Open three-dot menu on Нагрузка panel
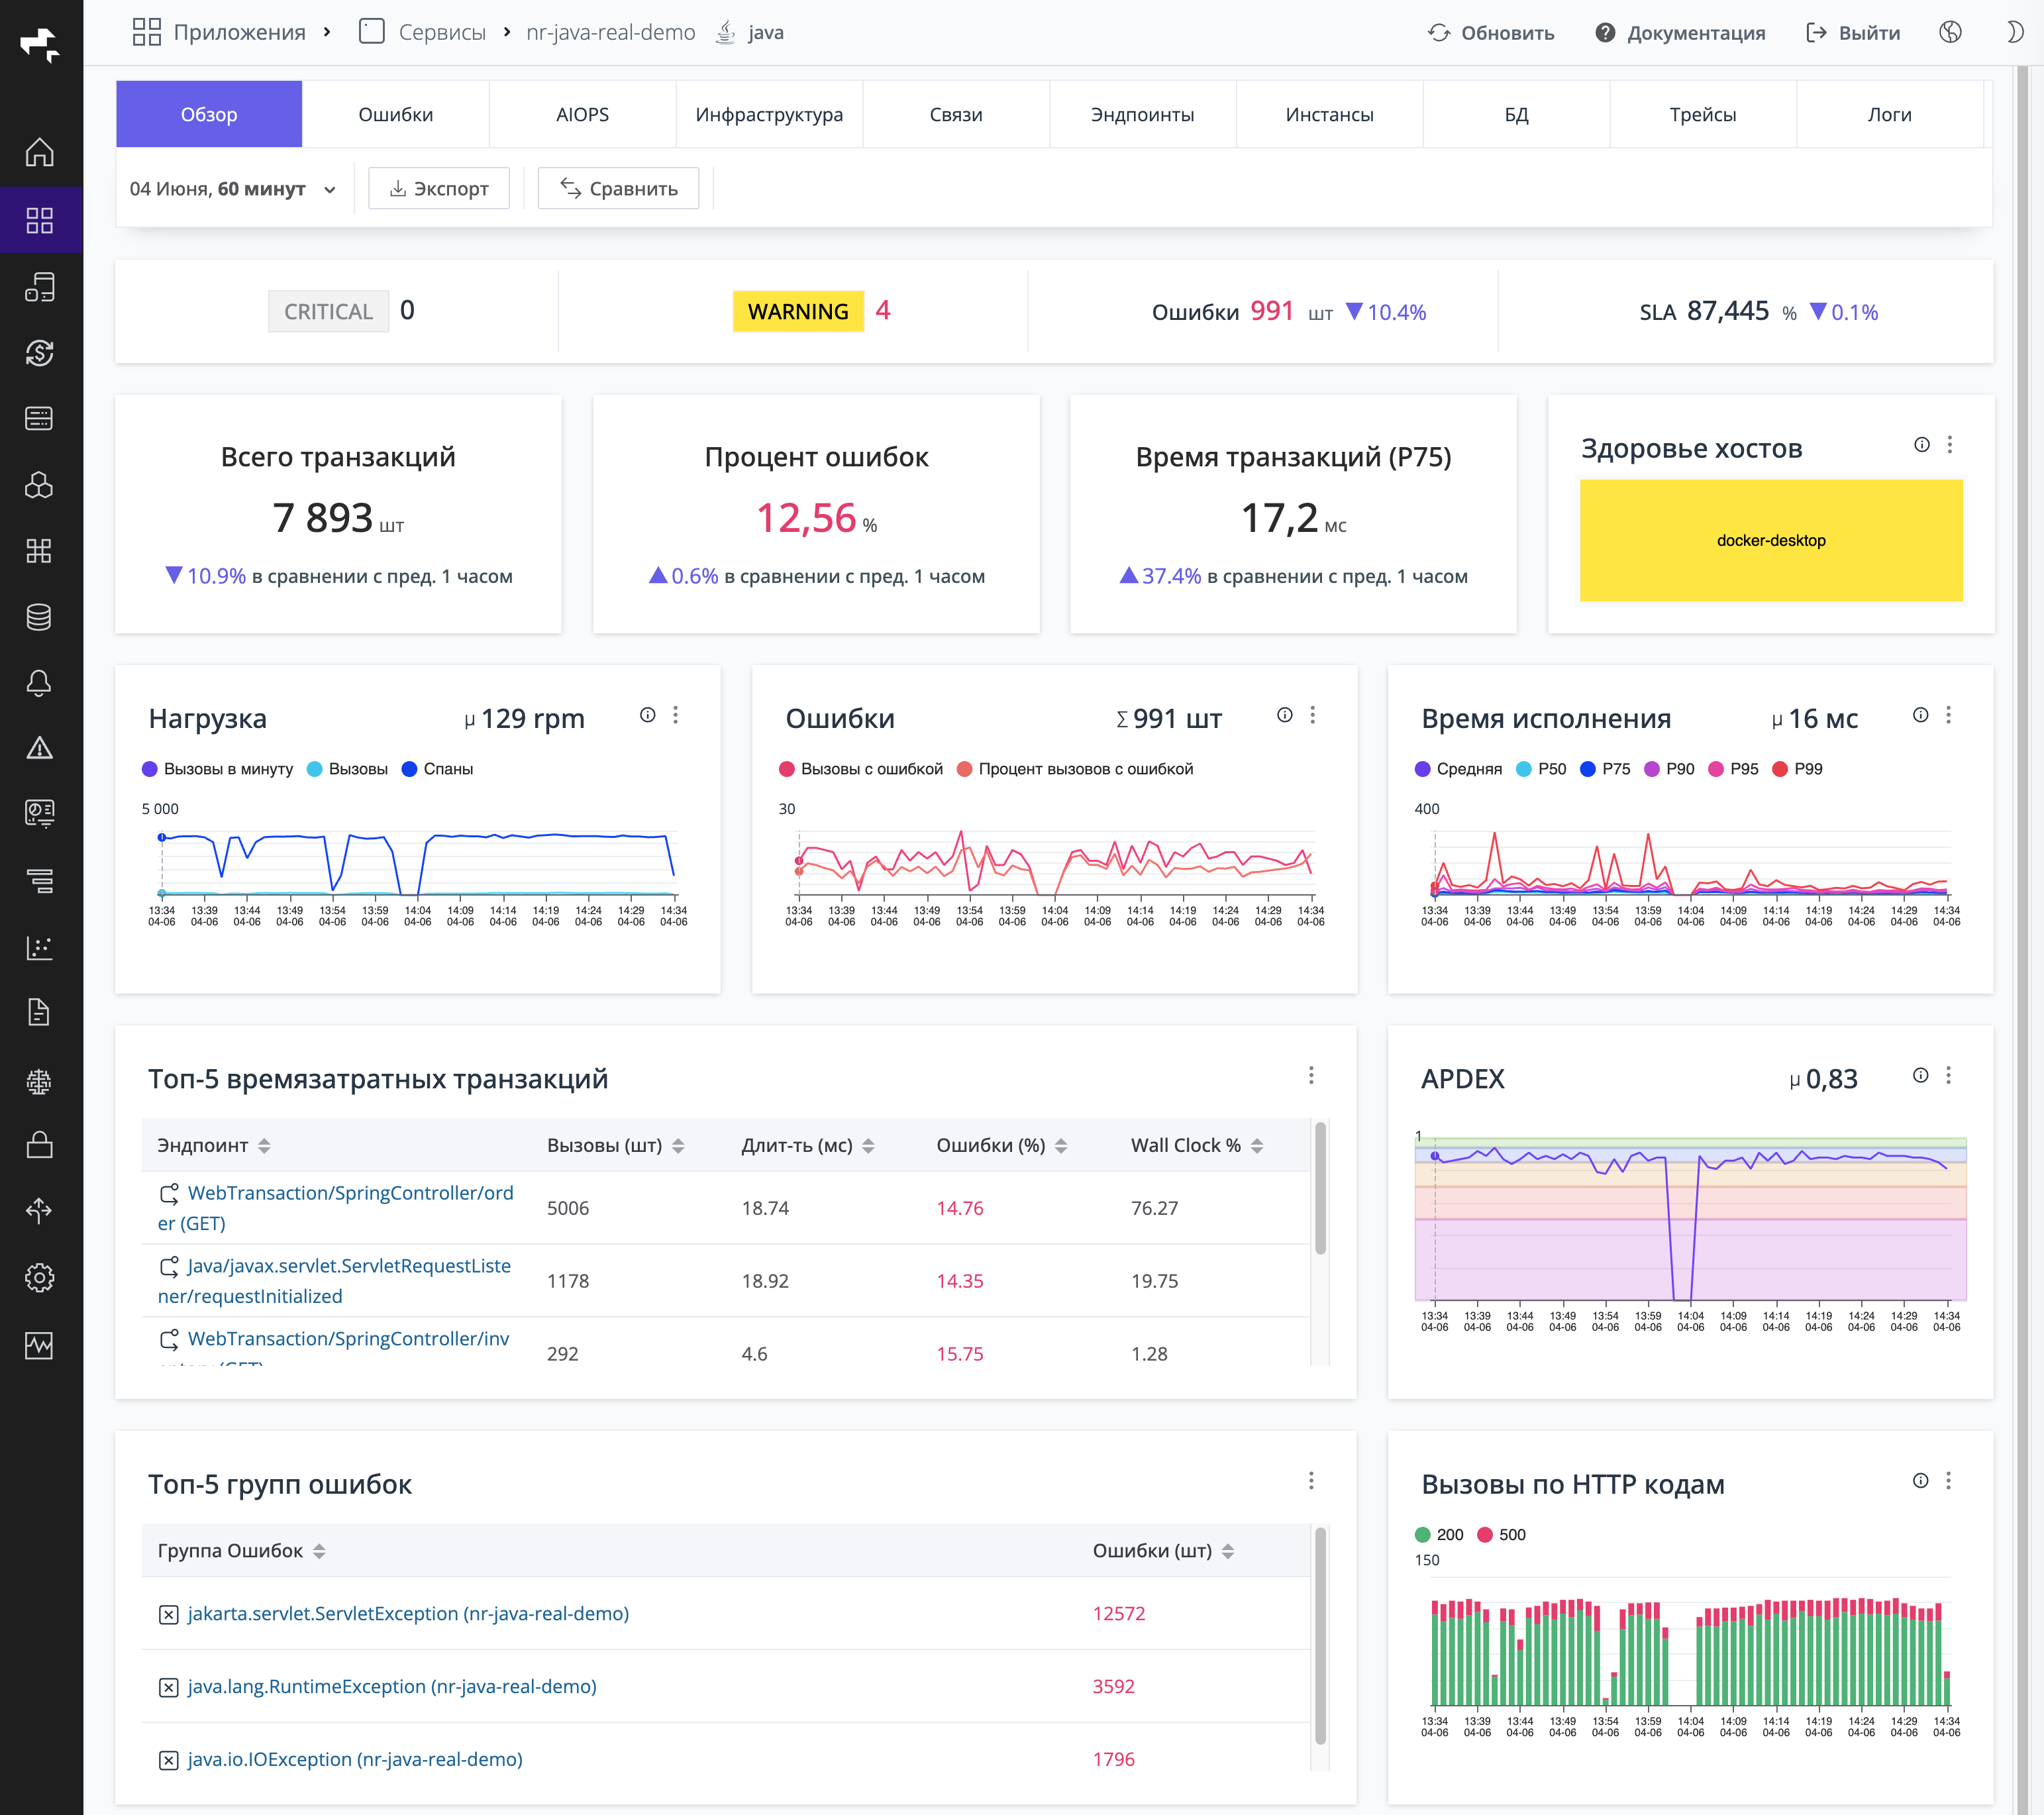The image size is (2044, 1815). click(676, 715)
